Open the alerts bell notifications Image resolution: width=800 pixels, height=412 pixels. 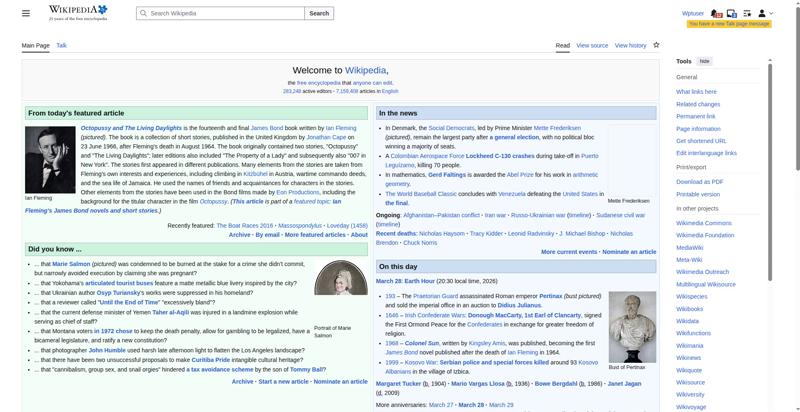(717, 13)
